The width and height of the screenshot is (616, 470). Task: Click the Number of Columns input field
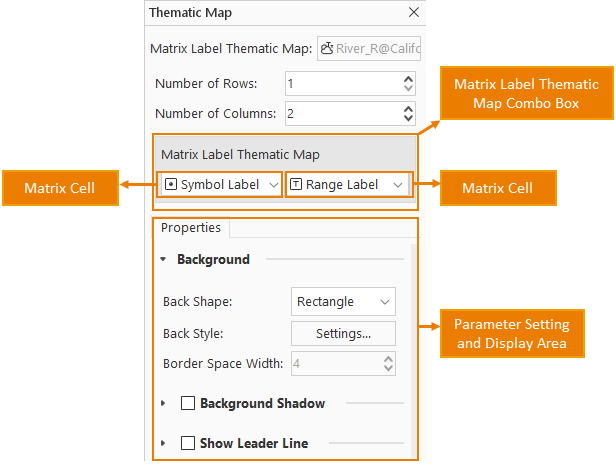pyautogui.click(x=342, y=114)
